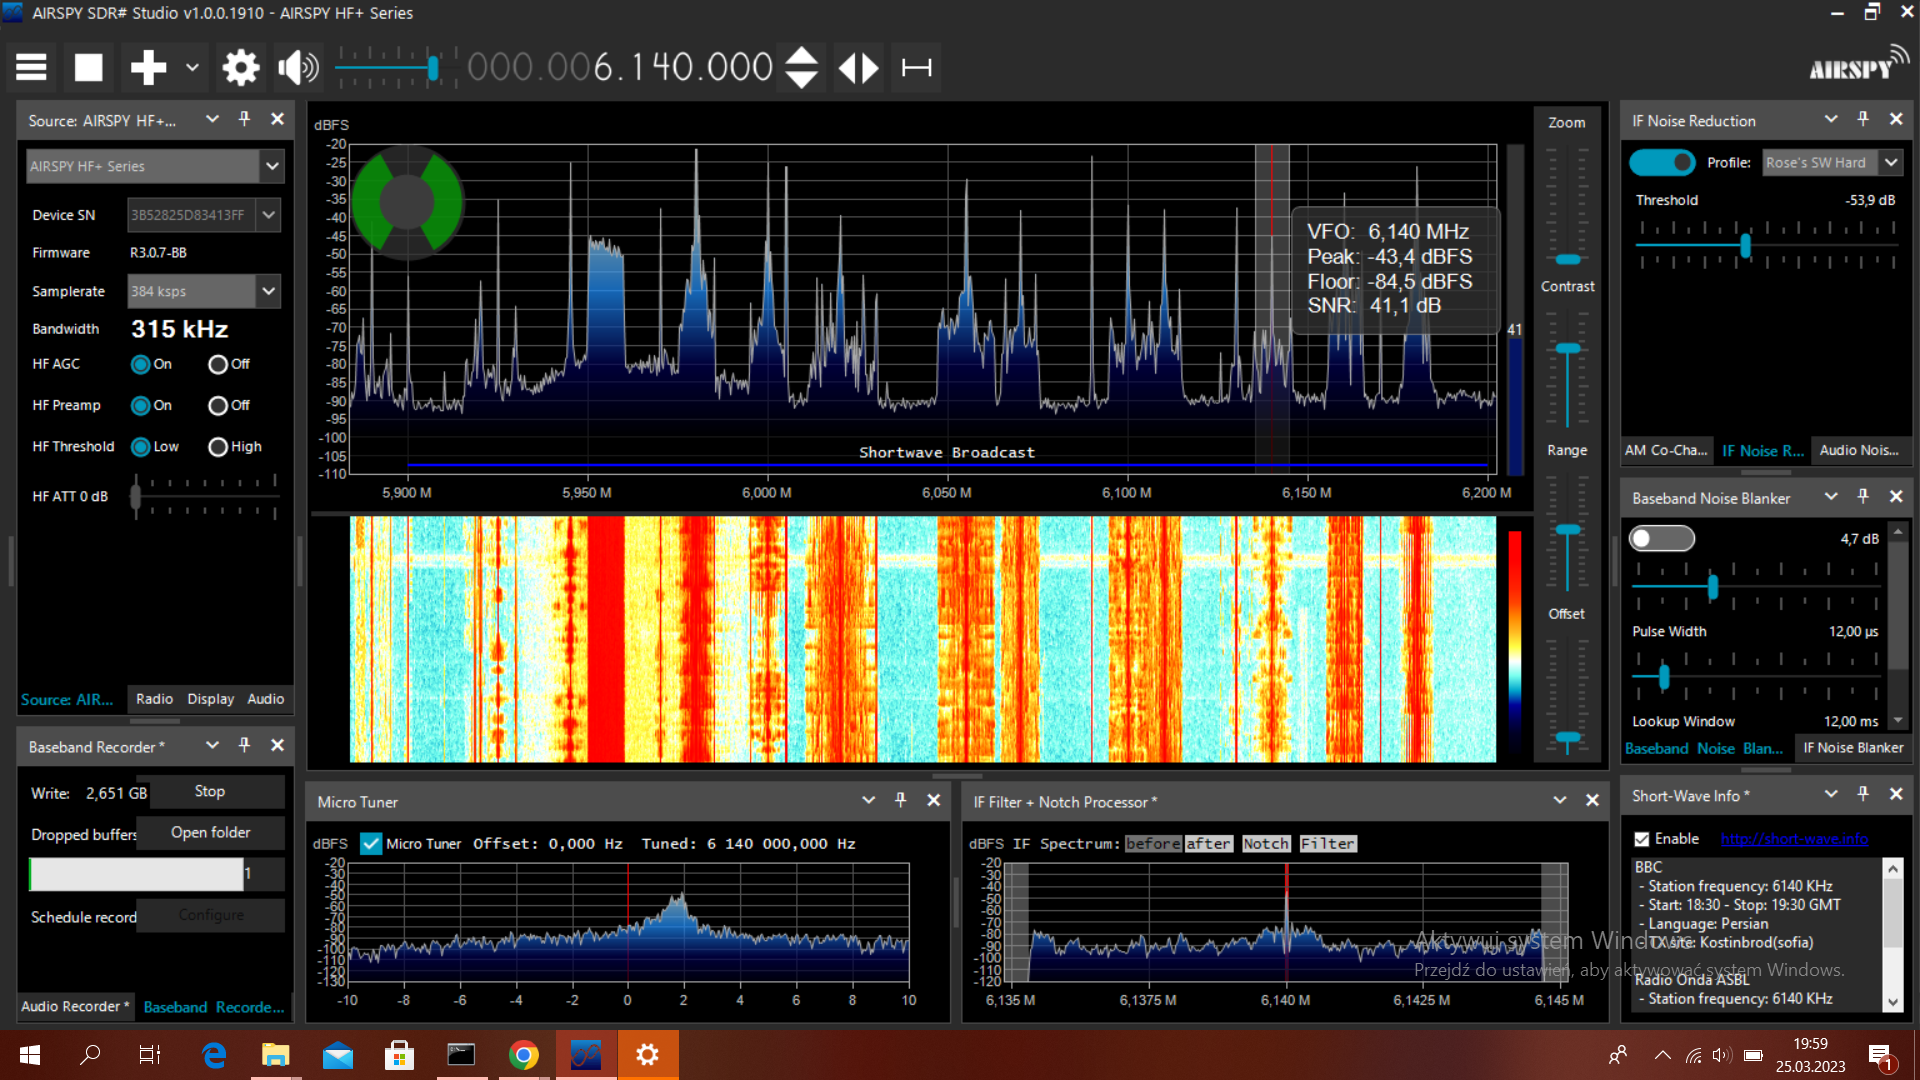Enable the Baseband Noise Blanker switch

point(1662,539)
